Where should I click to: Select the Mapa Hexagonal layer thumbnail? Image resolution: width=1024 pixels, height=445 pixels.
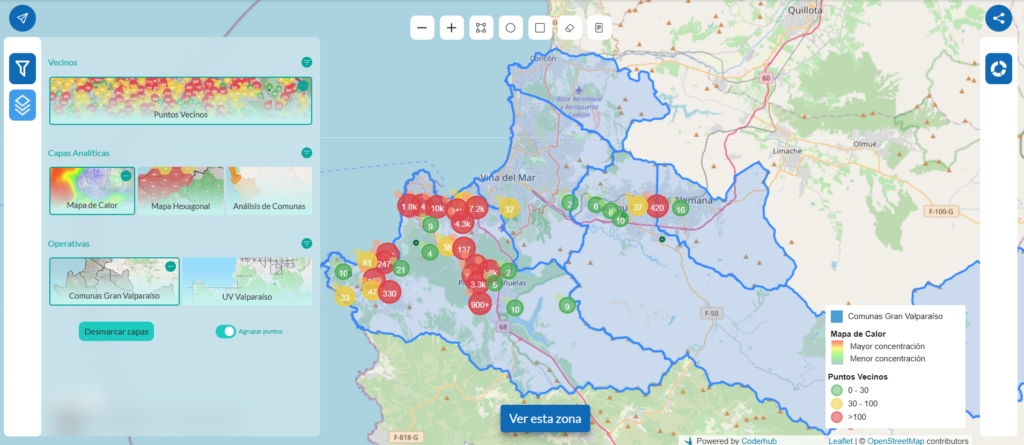pos(180,191)
